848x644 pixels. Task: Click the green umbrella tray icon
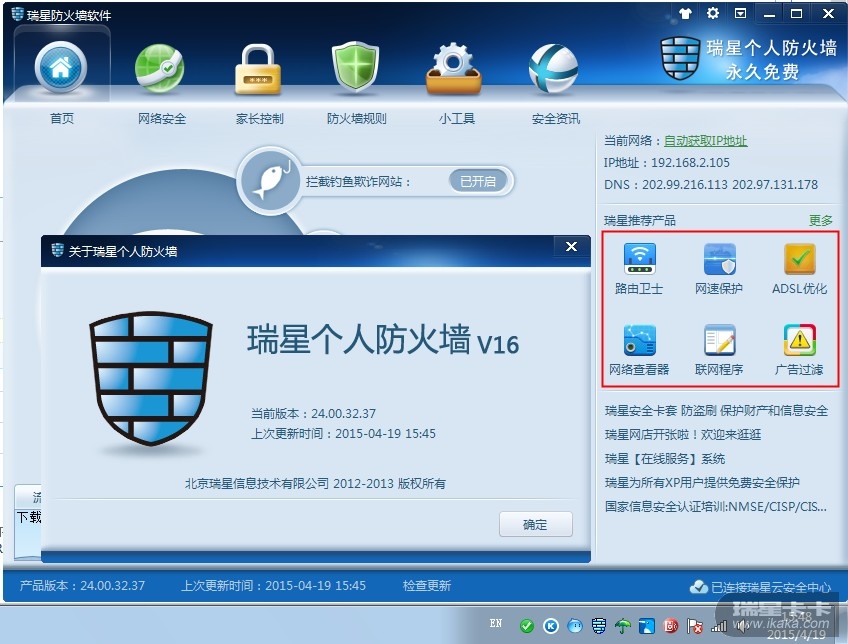(623, 626)
